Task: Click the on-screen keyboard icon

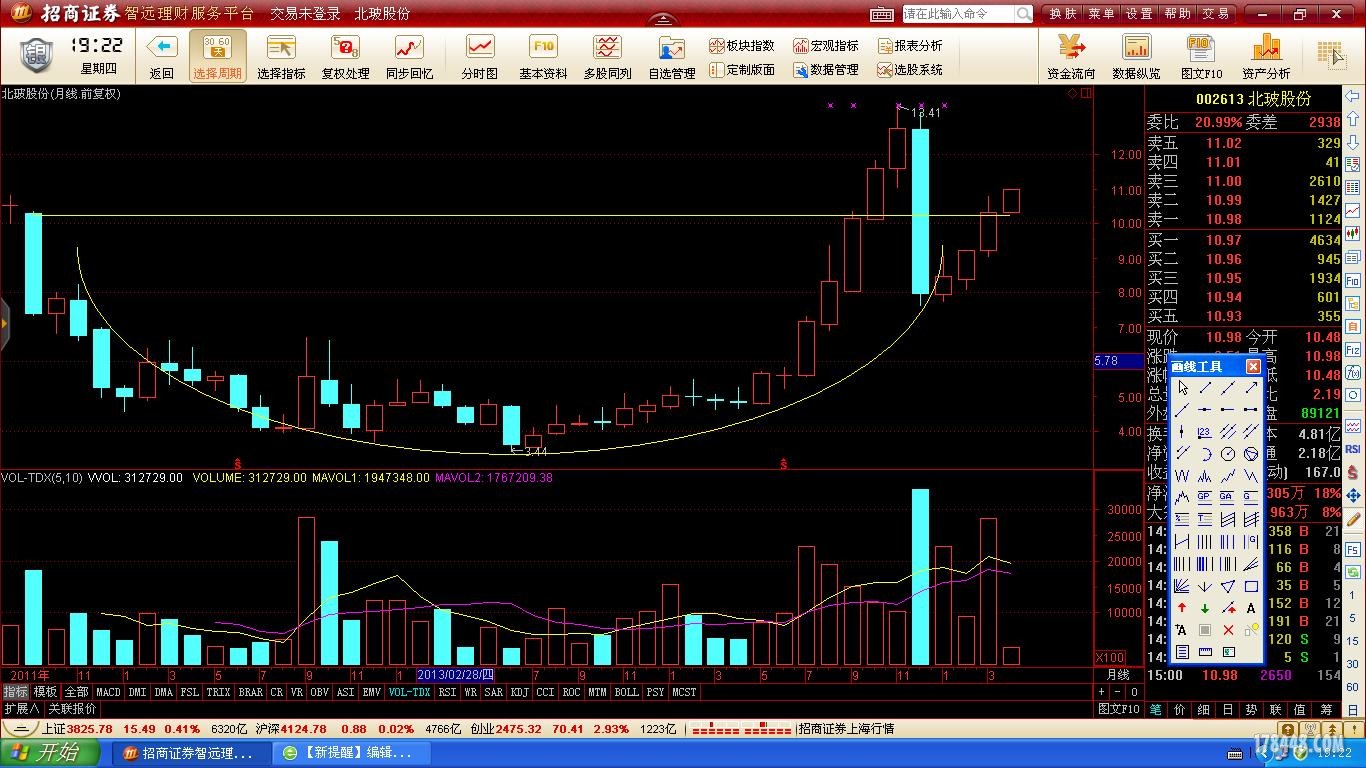Action: (x=881, y=14)
